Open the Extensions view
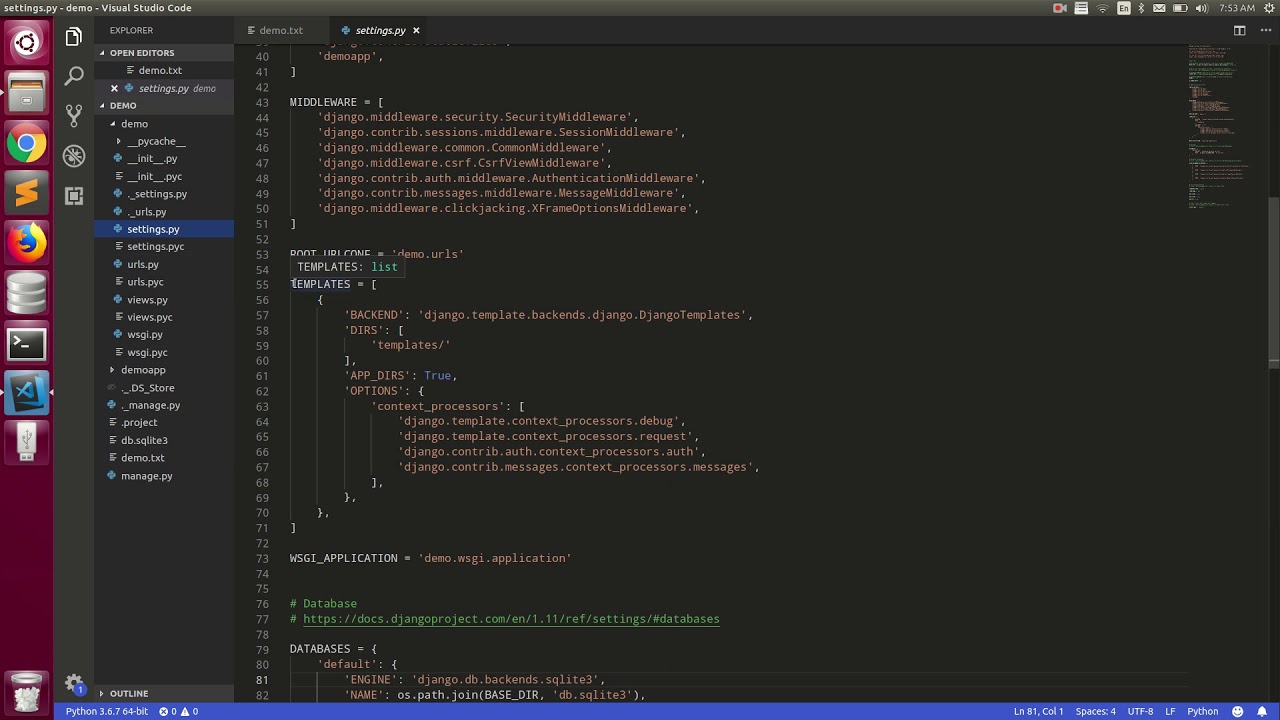Viewport: 1280px width, 720px height. coord(73,196)
